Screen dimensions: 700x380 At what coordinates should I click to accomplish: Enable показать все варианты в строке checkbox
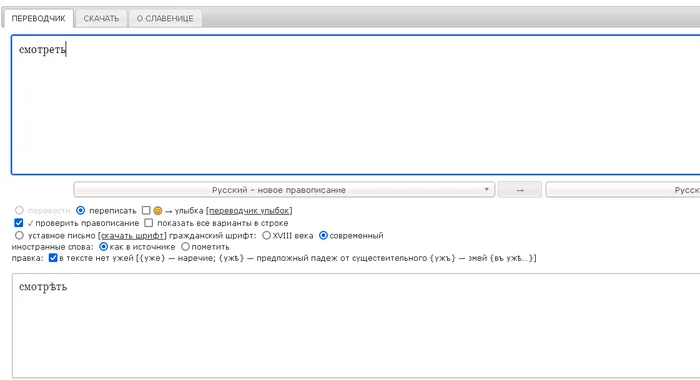149,223
